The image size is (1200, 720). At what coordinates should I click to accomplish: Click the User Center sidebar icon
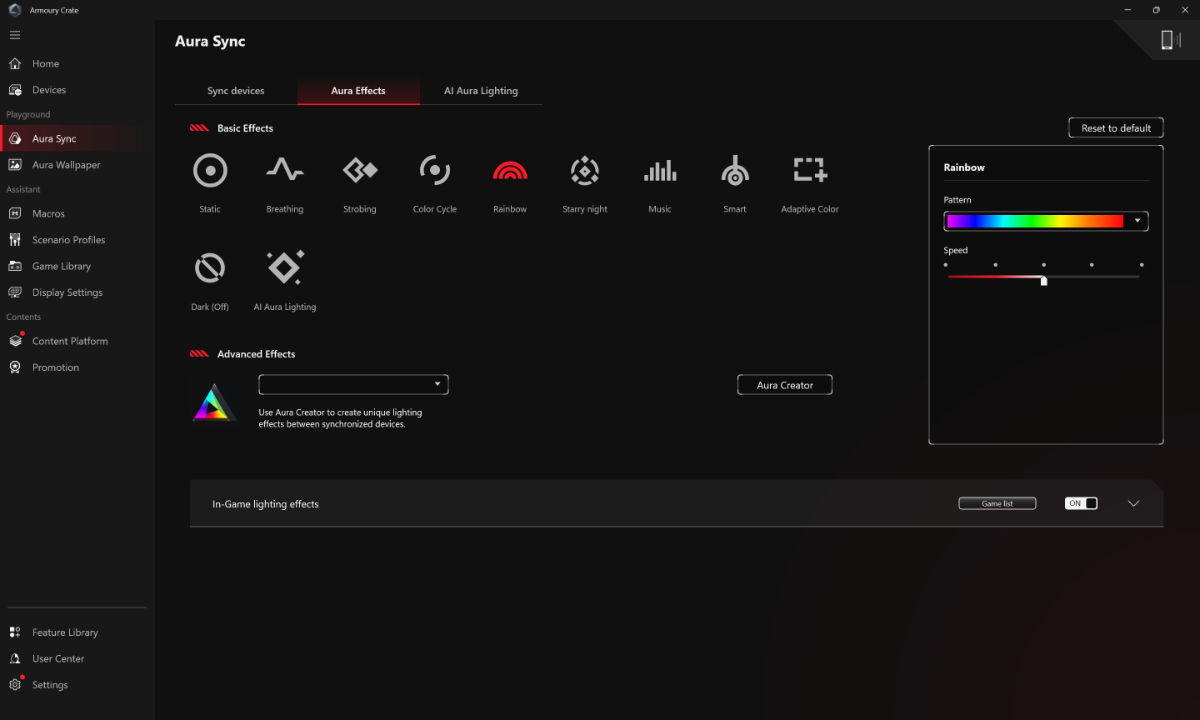pyautogui.click(x=15, y=659)
